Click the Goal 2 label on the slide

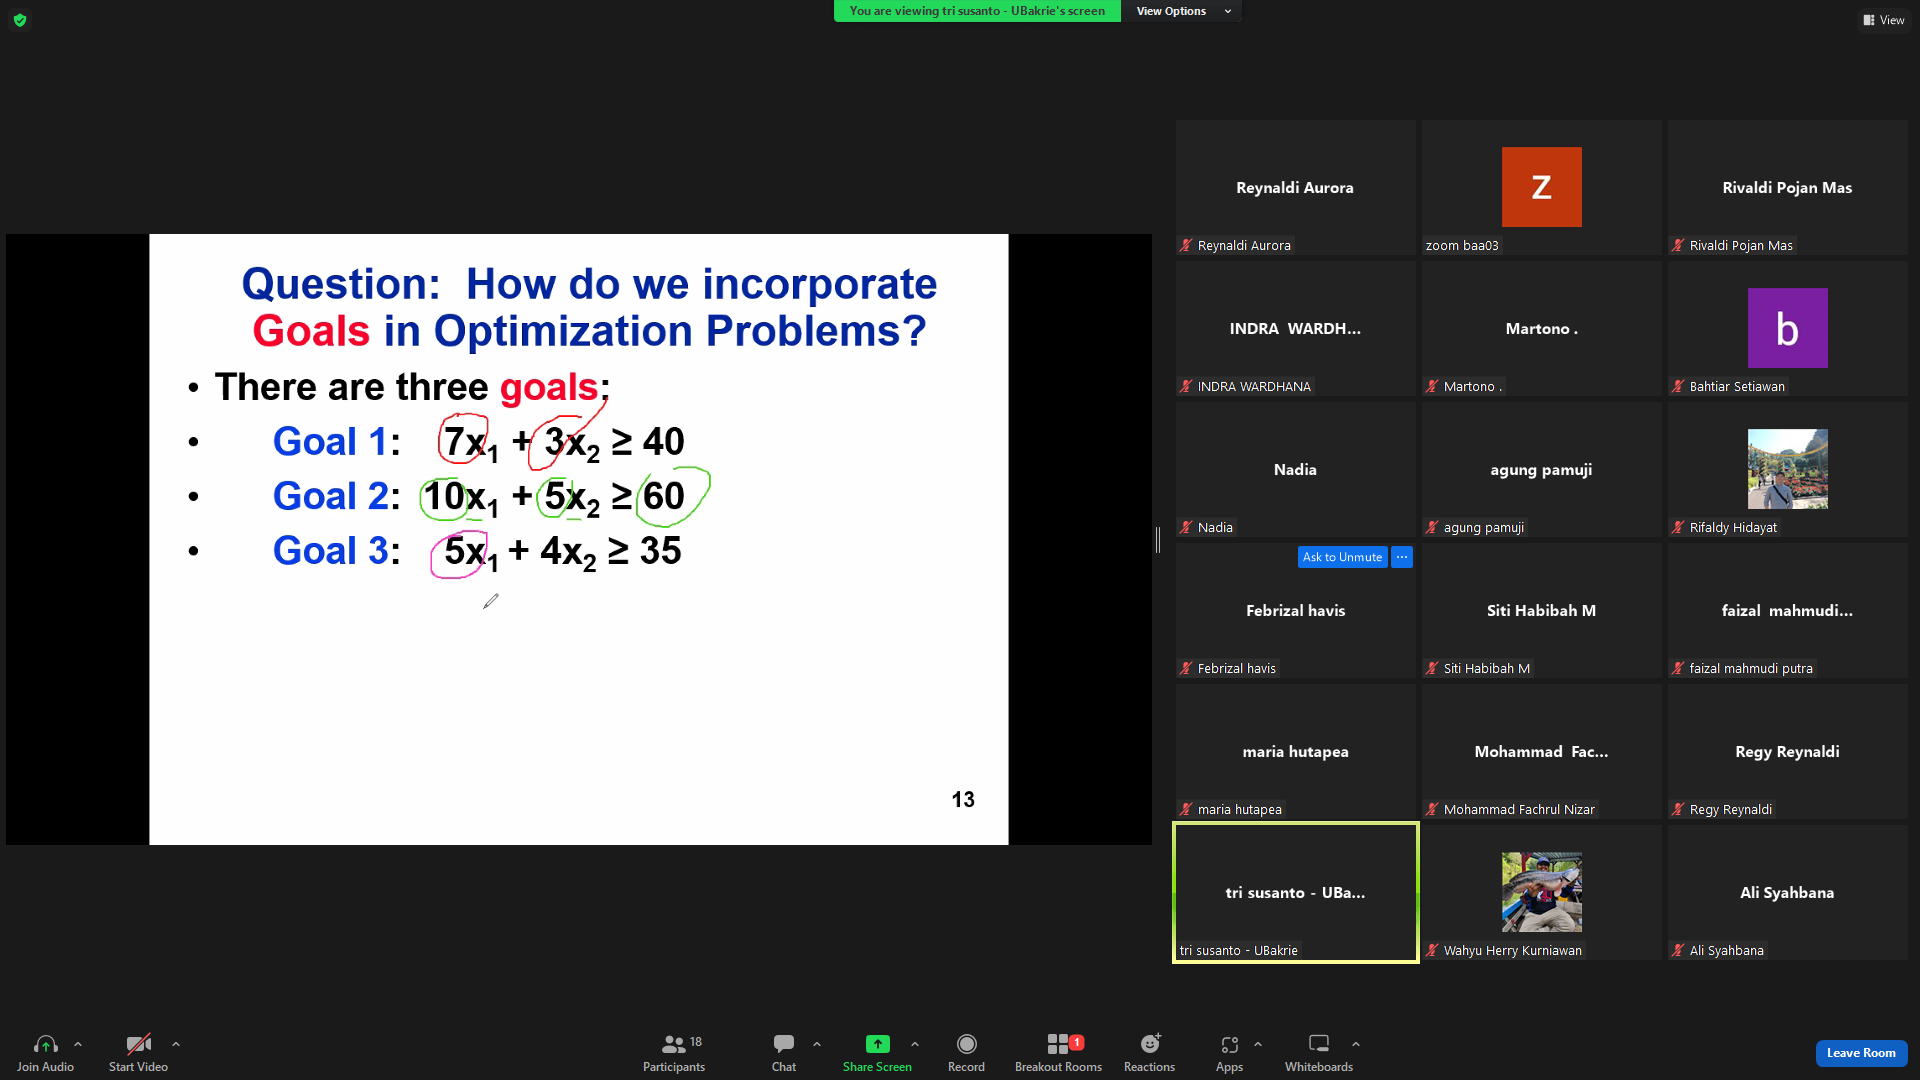point(336,495)
